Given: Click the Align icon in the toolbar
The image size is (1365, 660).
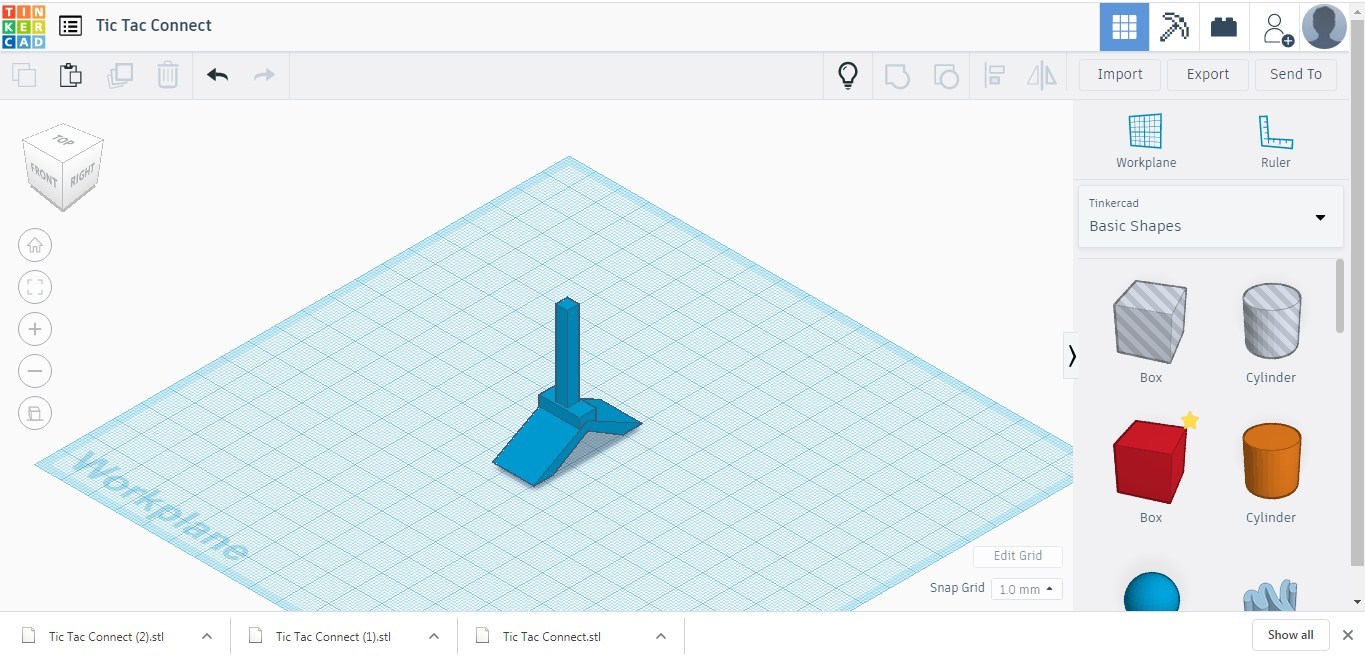Looking at the screenshot, I should 994,74.
